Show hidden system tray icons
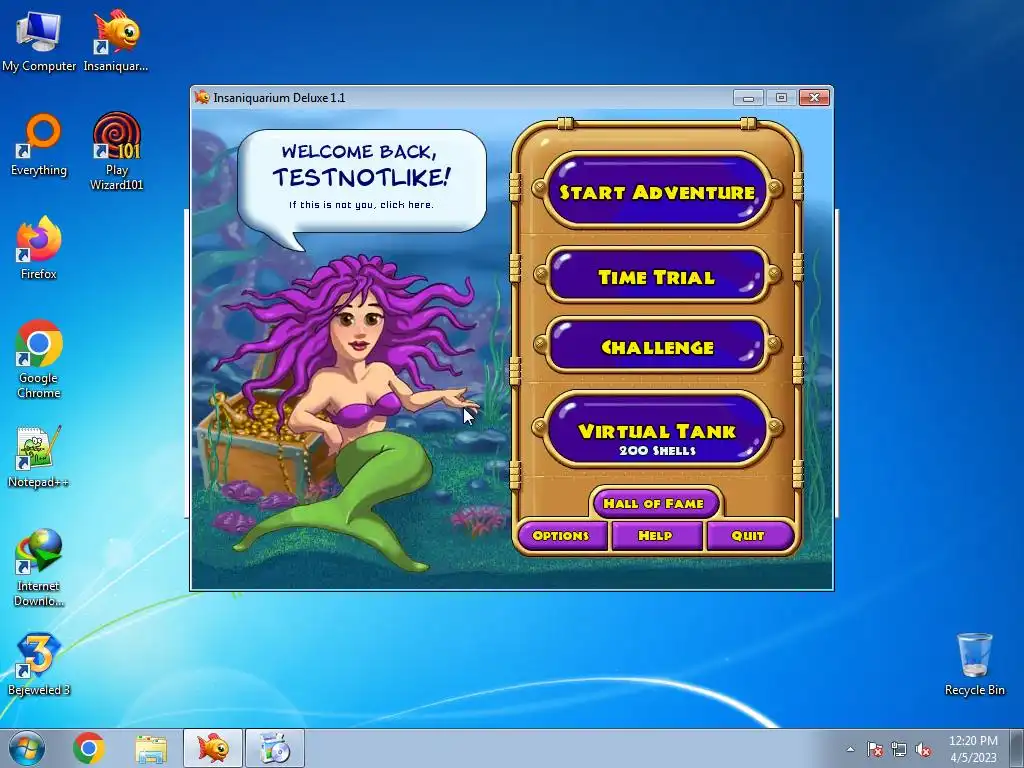 pos(850,749)
